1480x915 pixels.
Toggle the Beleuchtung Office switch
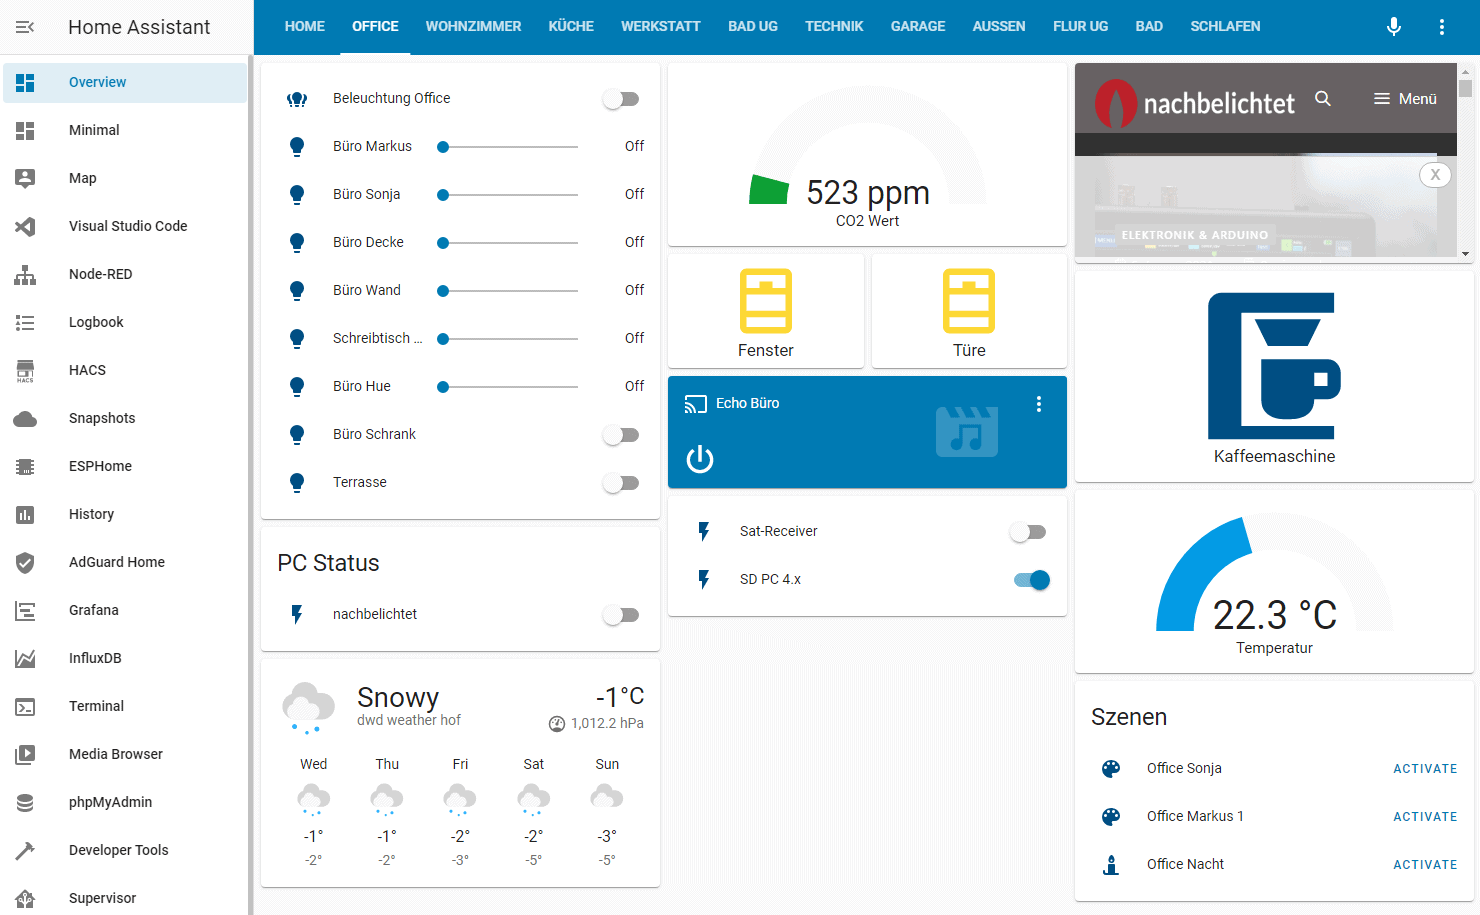click(x=621, y=99)
